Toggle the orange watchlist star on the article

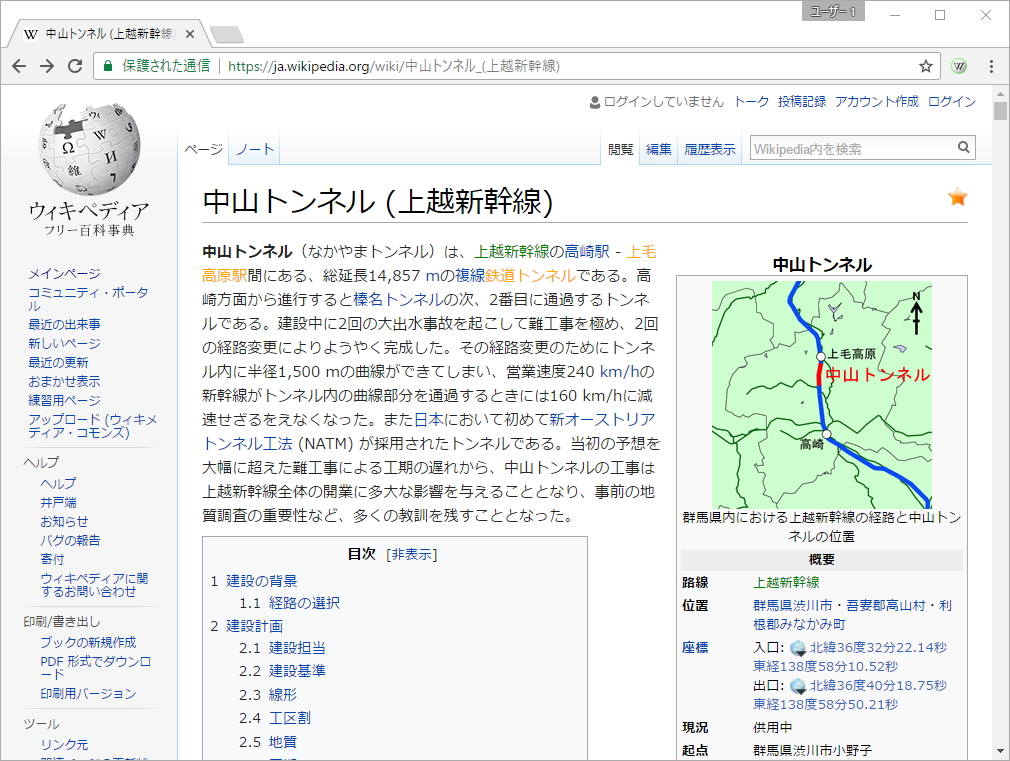click(x=957, y=198)
